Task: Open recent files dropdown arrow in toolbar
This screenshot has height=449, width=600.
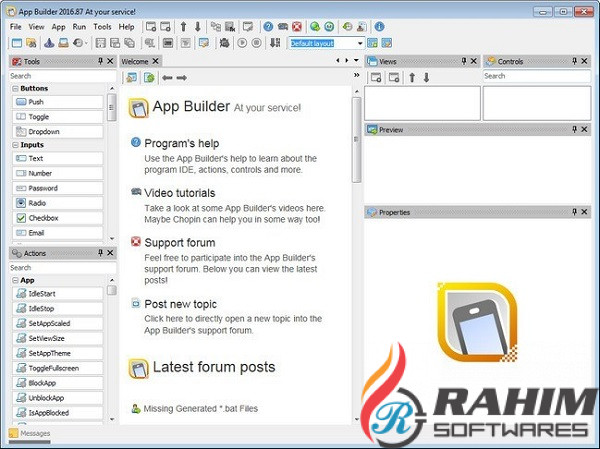Action: (86, 43)
